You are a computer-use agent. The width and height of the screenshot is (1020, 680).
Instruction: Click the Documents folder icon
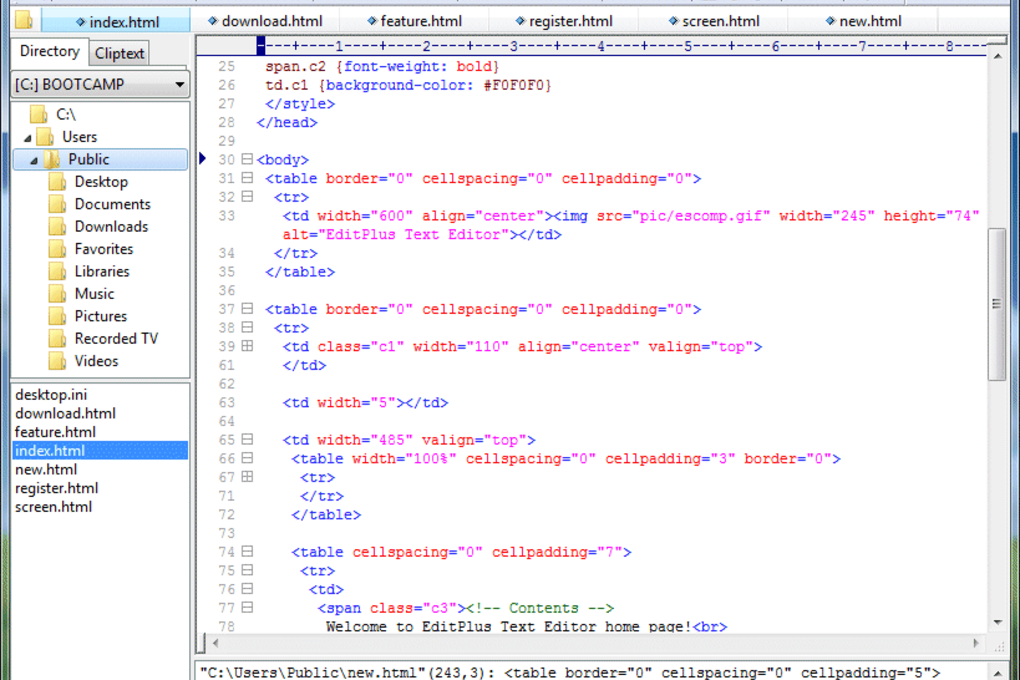[57, 204]
